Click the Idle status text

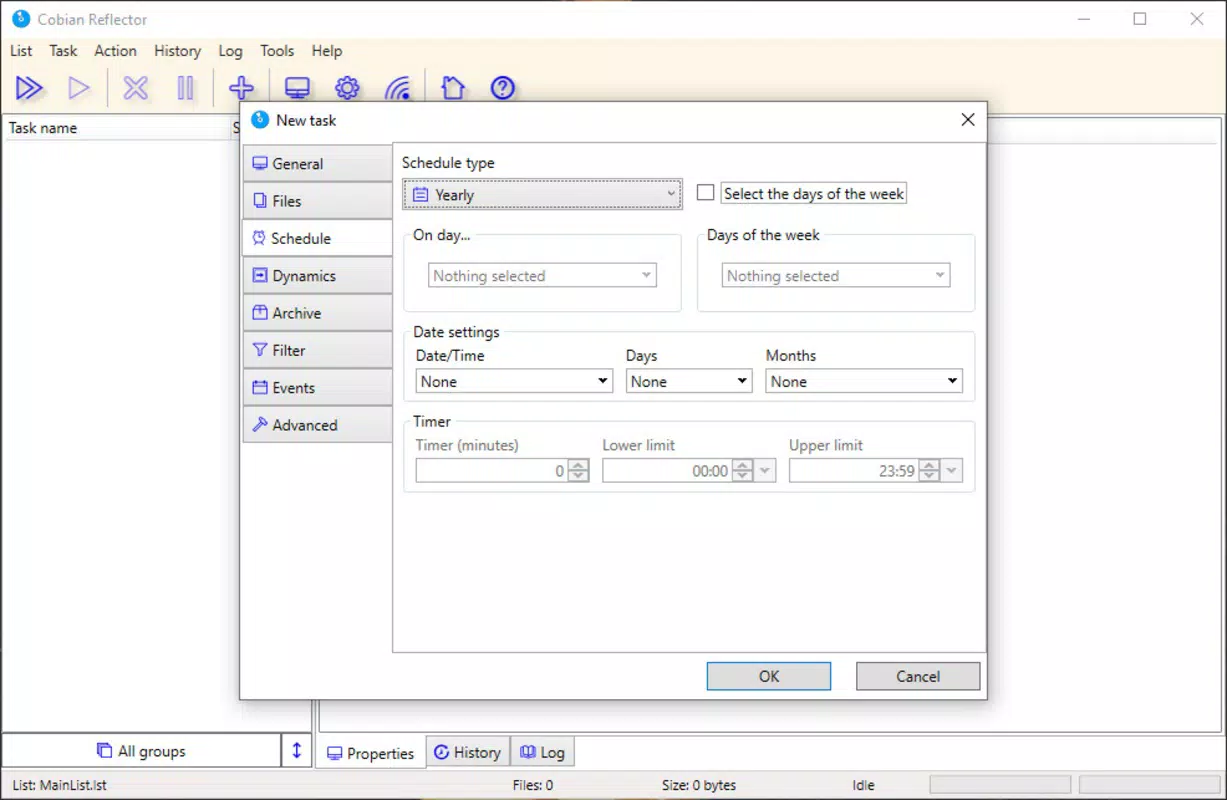click(x=864, y=785)
